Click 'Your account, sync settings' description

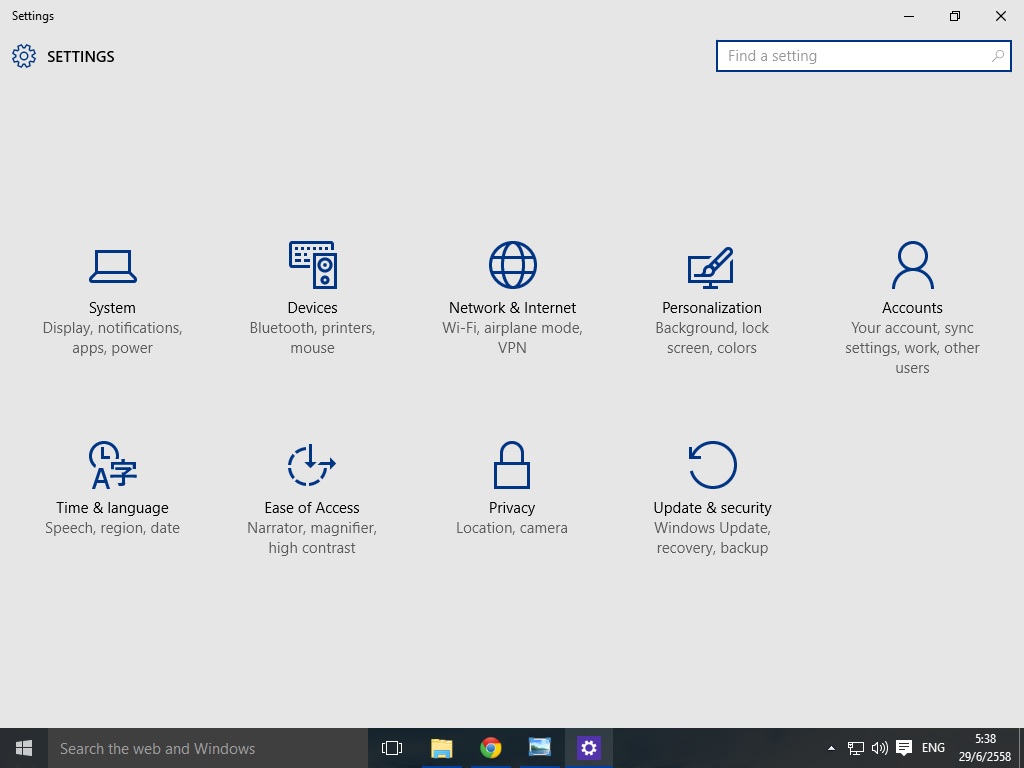(912, 347)
